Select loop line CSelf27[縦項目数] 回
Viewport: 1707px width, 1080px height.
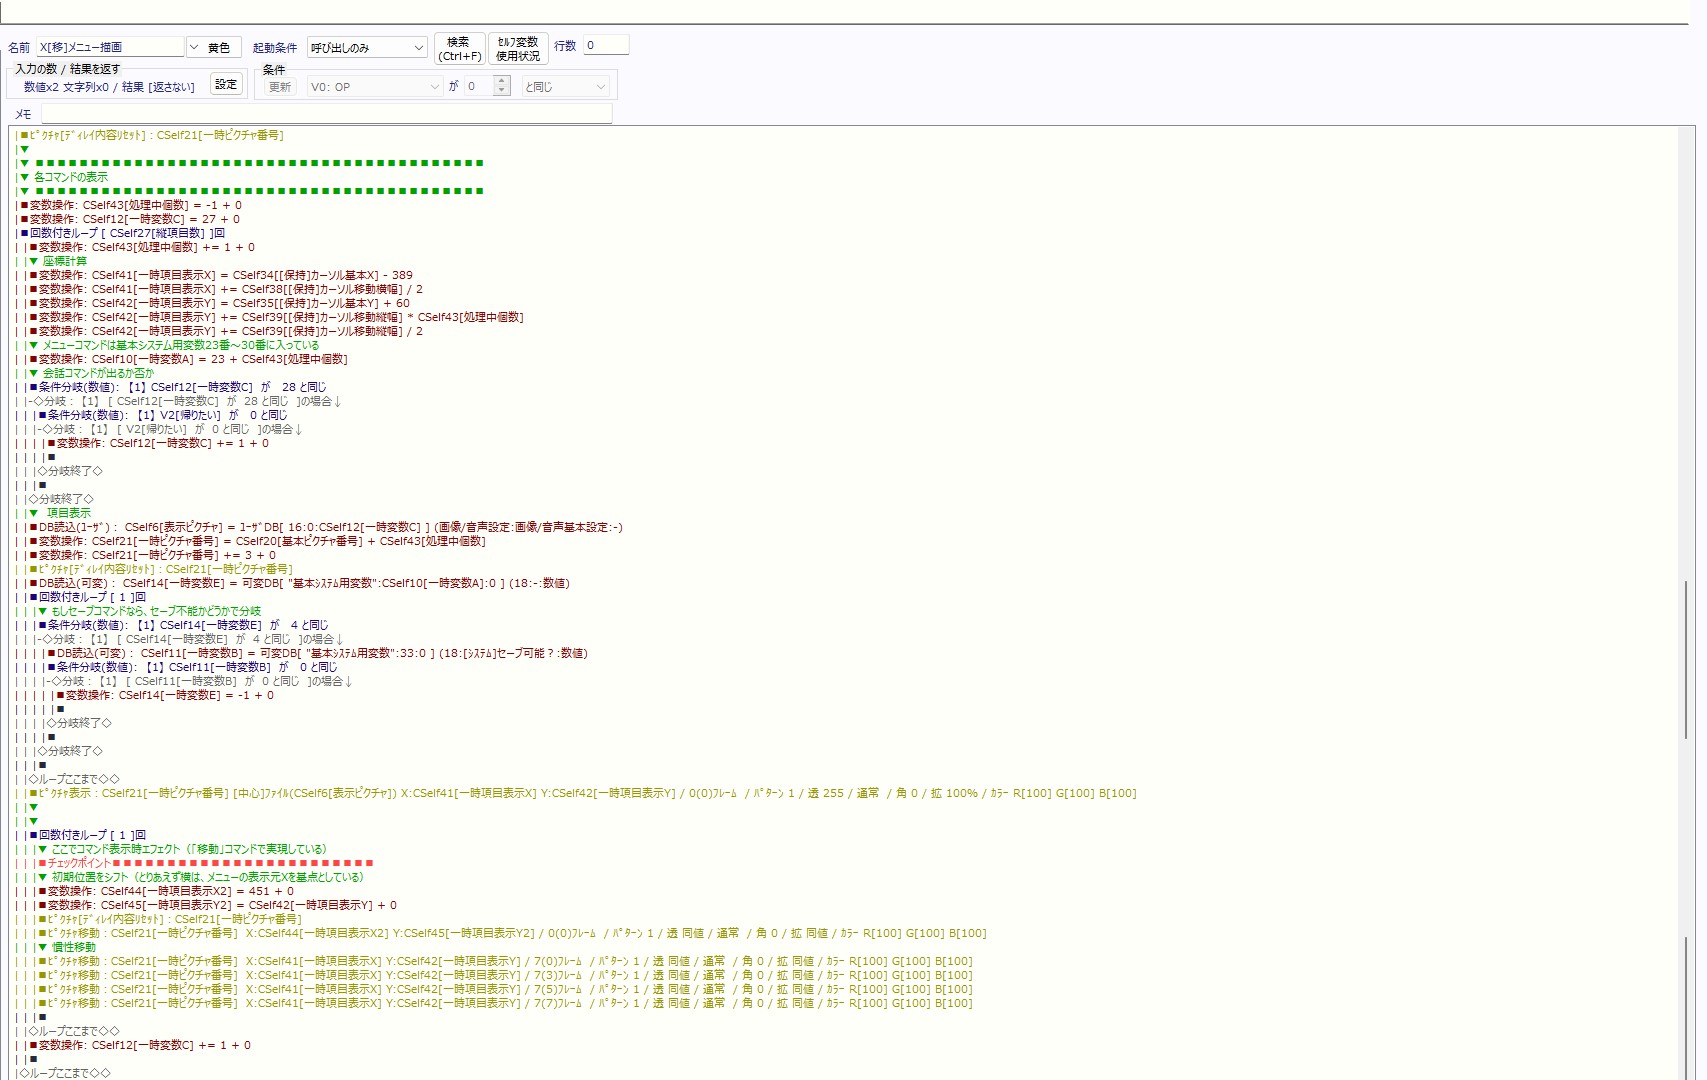(x=127, y=233)
